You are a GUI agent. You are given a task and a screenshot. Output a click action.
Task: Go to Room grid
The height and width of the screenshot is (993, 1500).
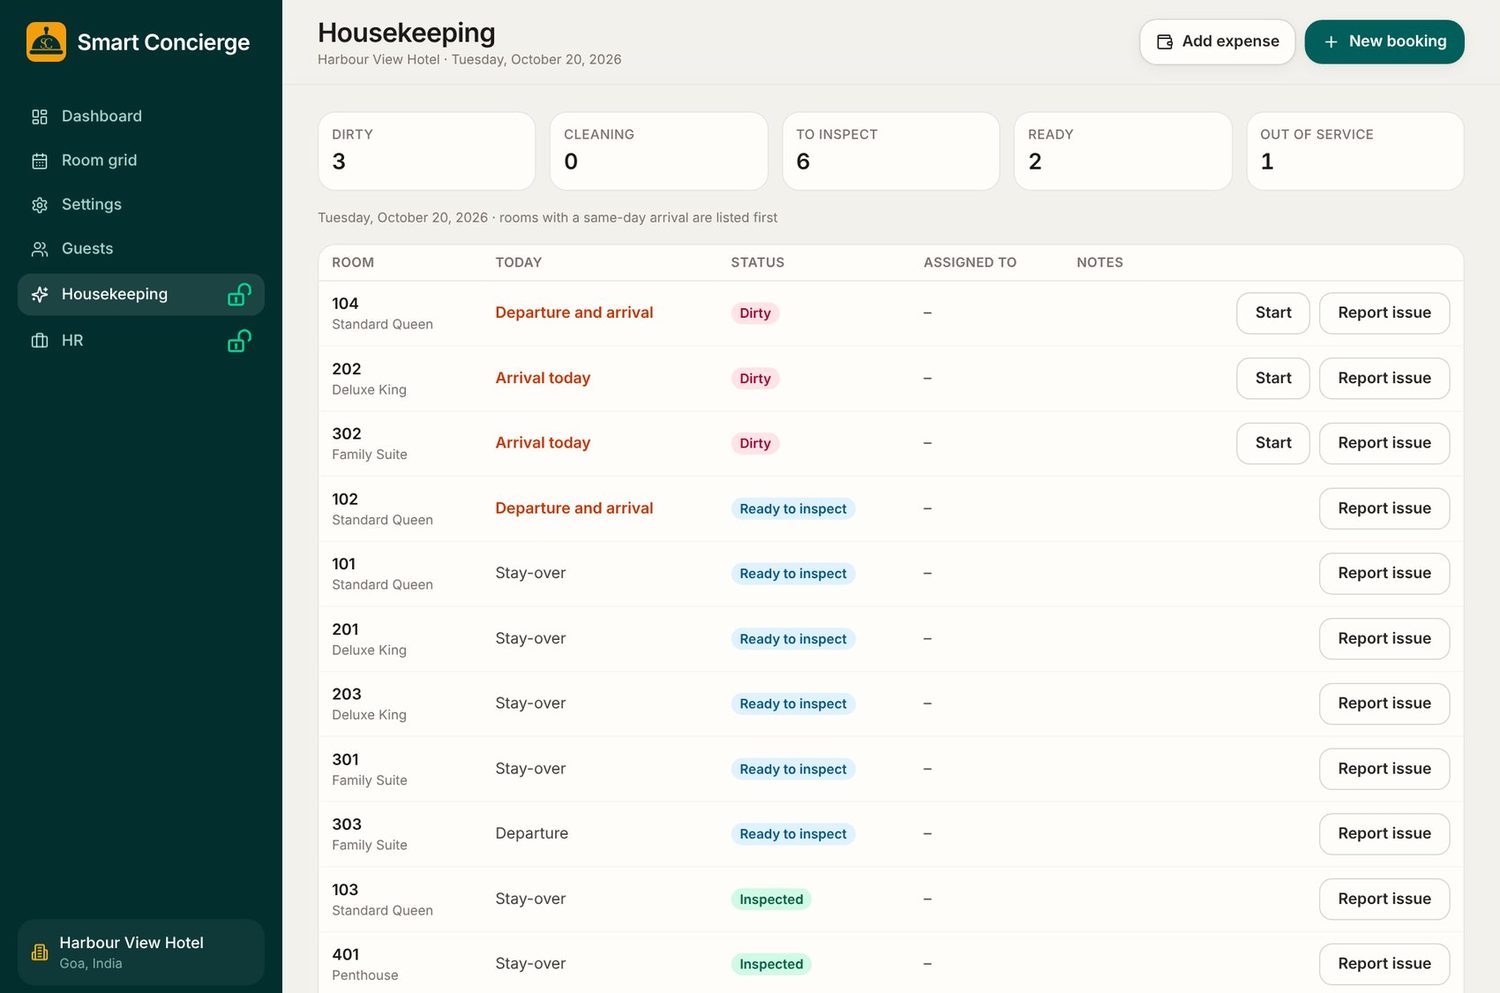point(141,160)
